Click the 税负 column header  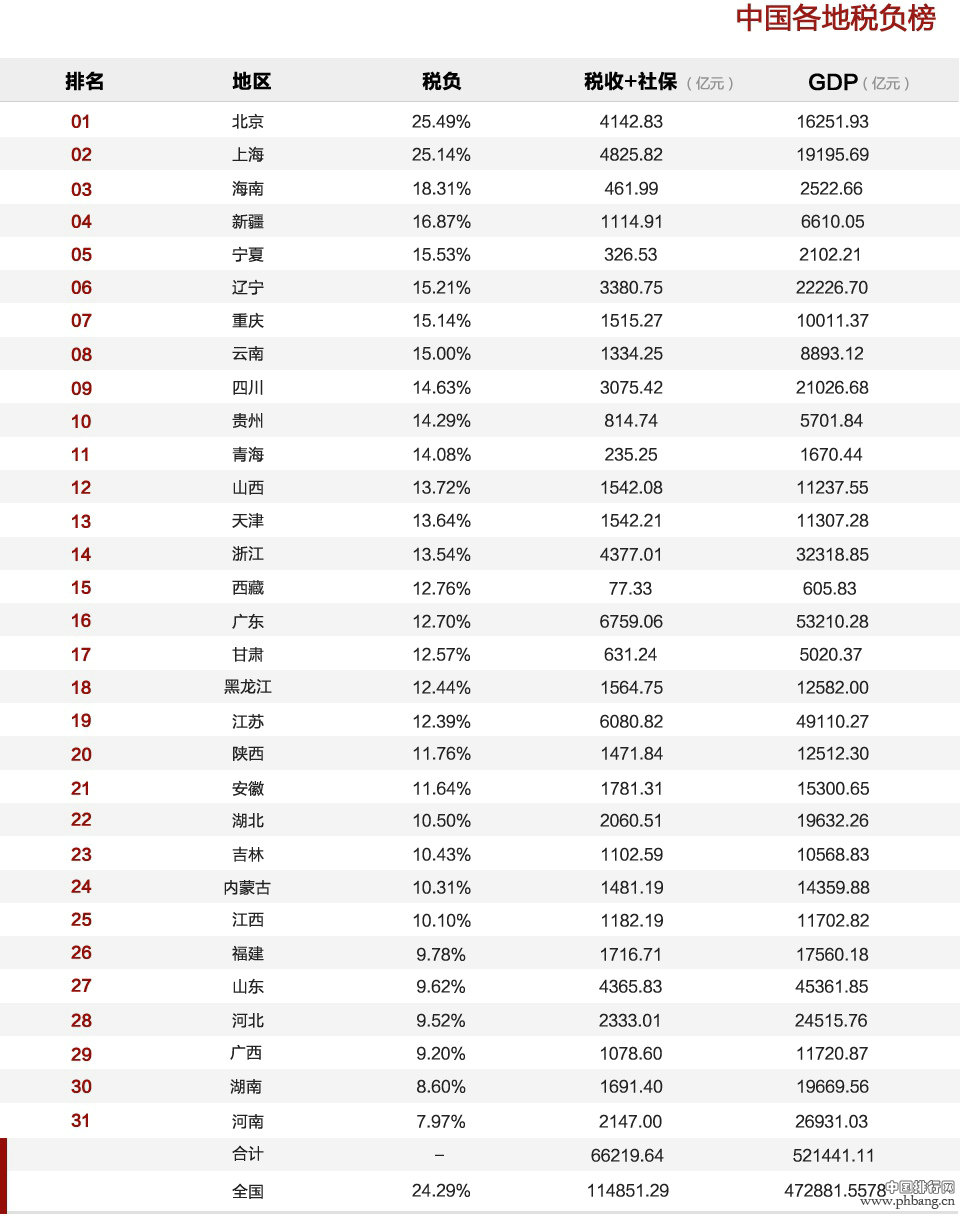(x=441, y=82)
